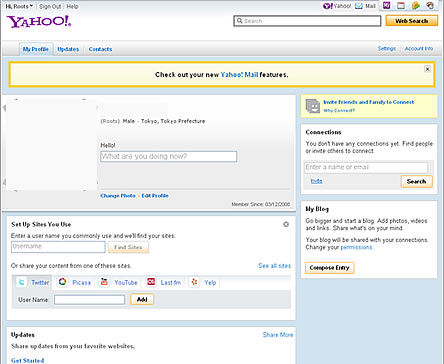
Task: Open the Set Up Sites gear icon
Action: click(x=286, y=224)
